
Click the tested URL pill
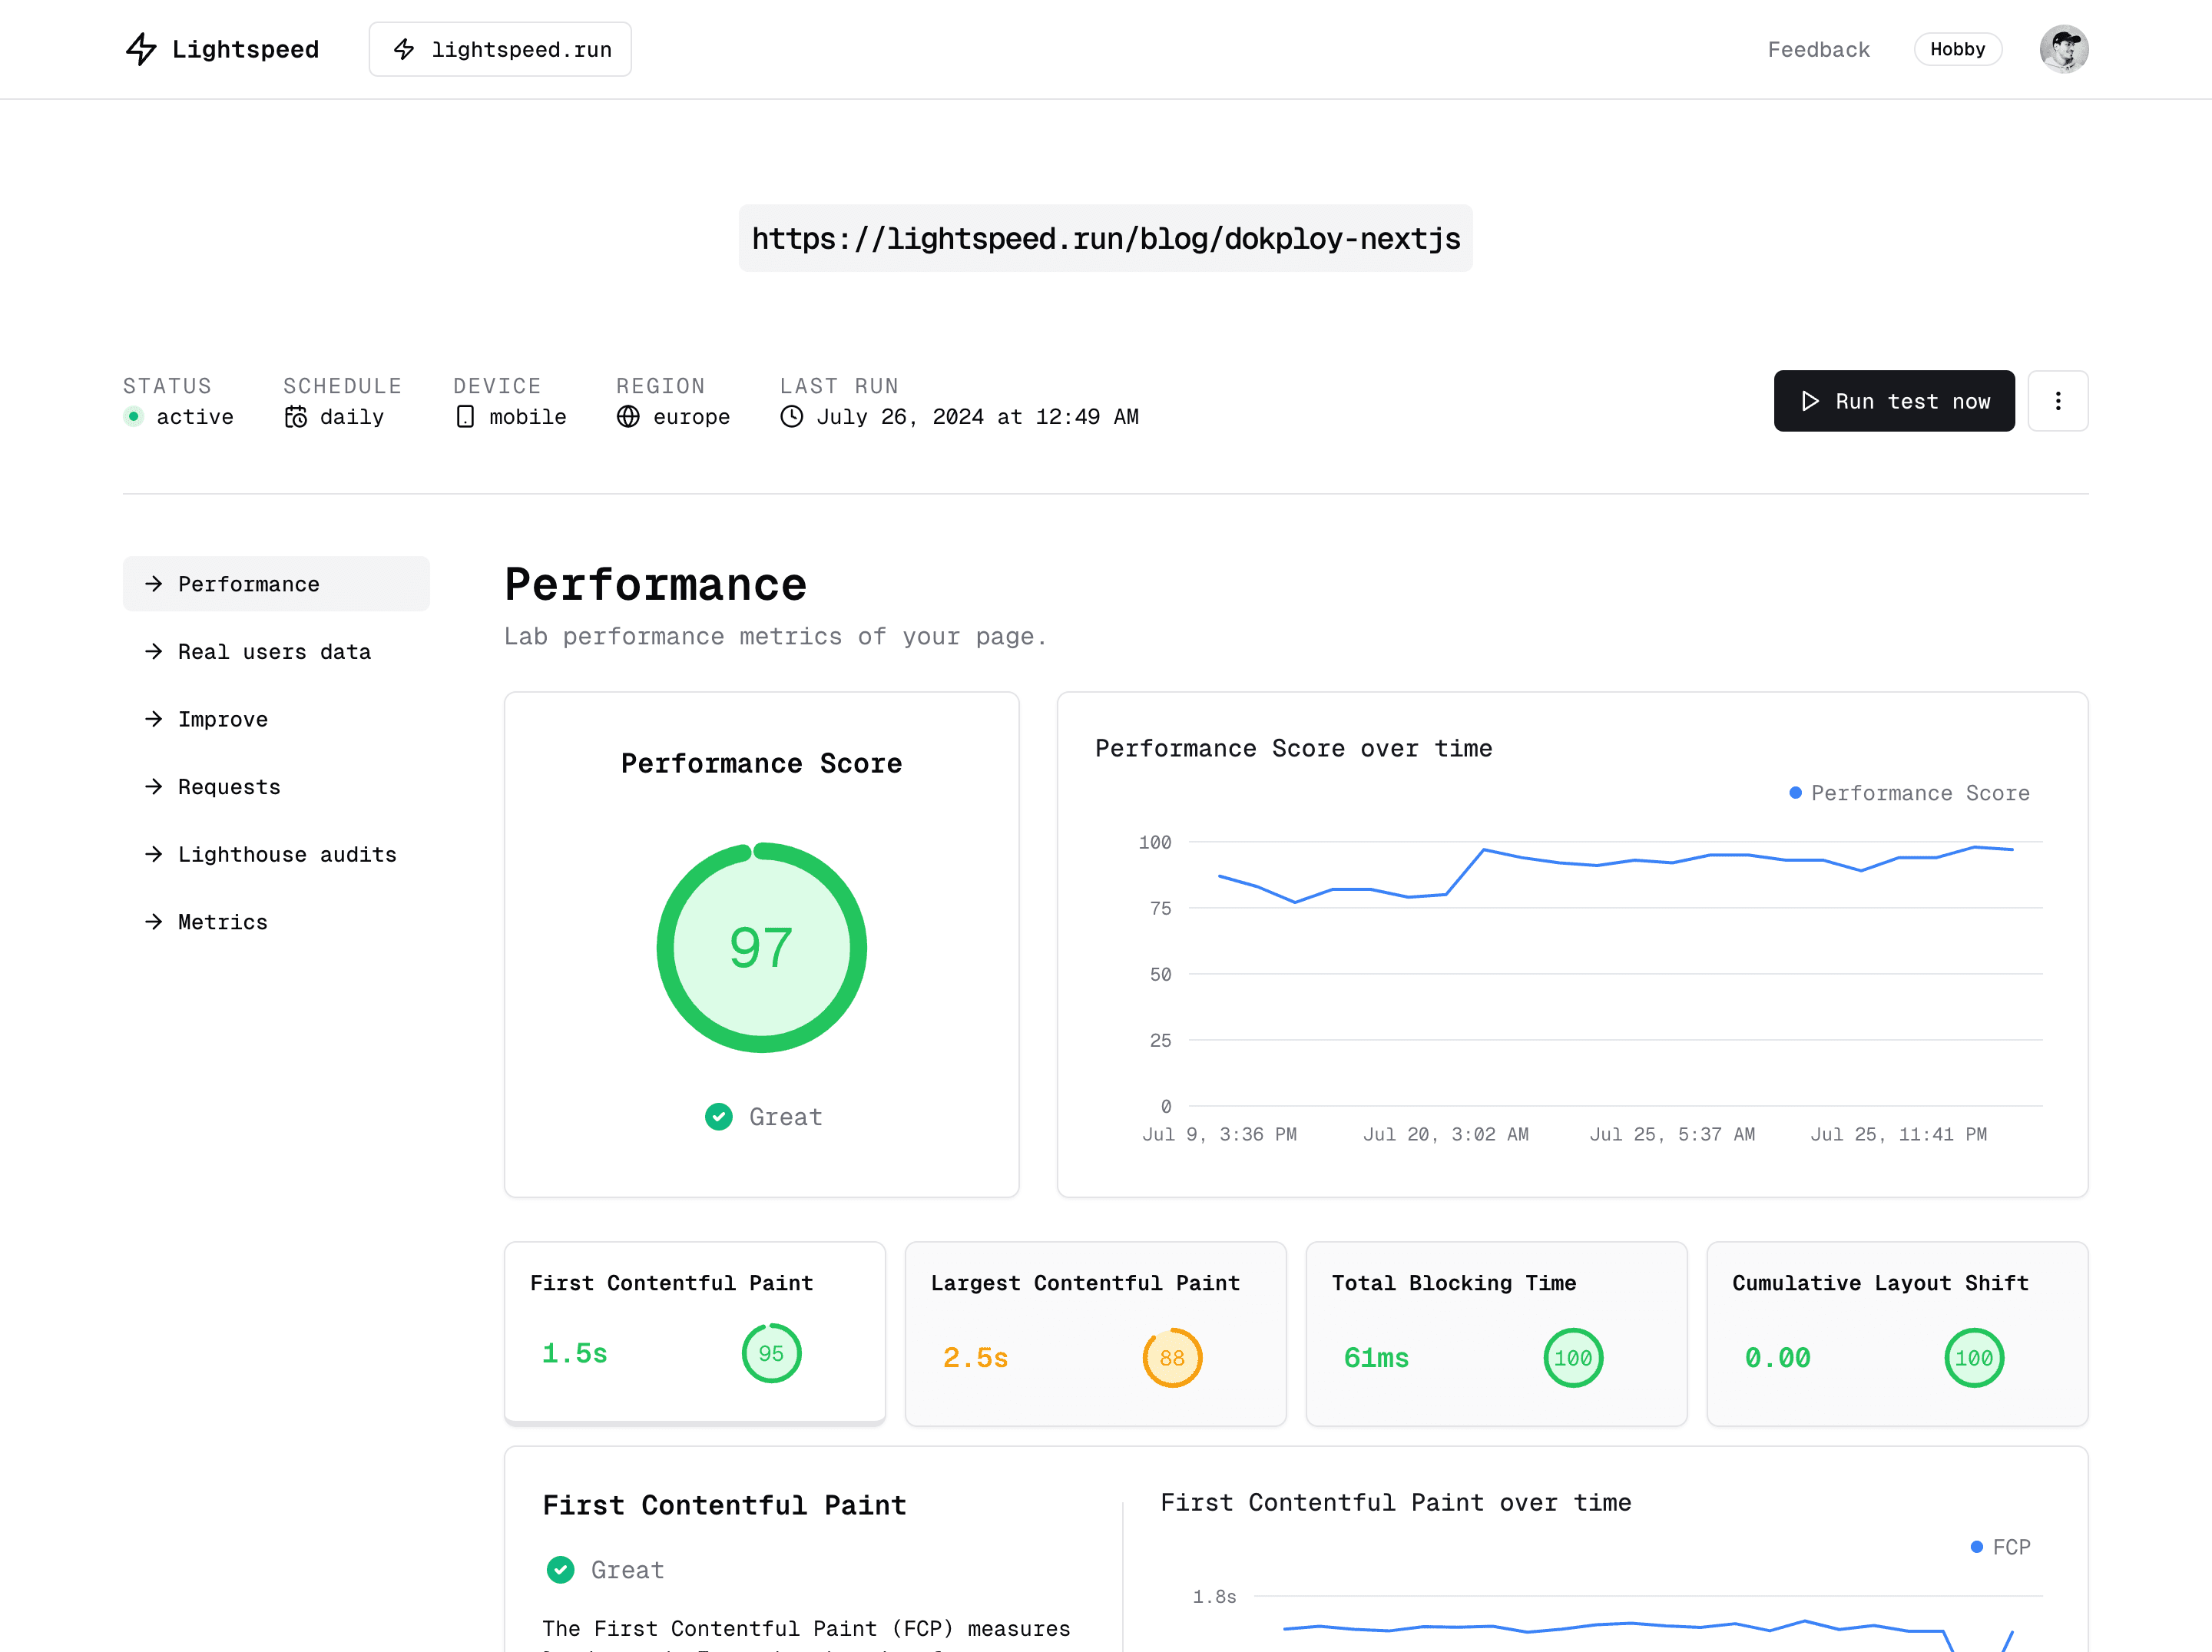click(x=1105, y=238)
